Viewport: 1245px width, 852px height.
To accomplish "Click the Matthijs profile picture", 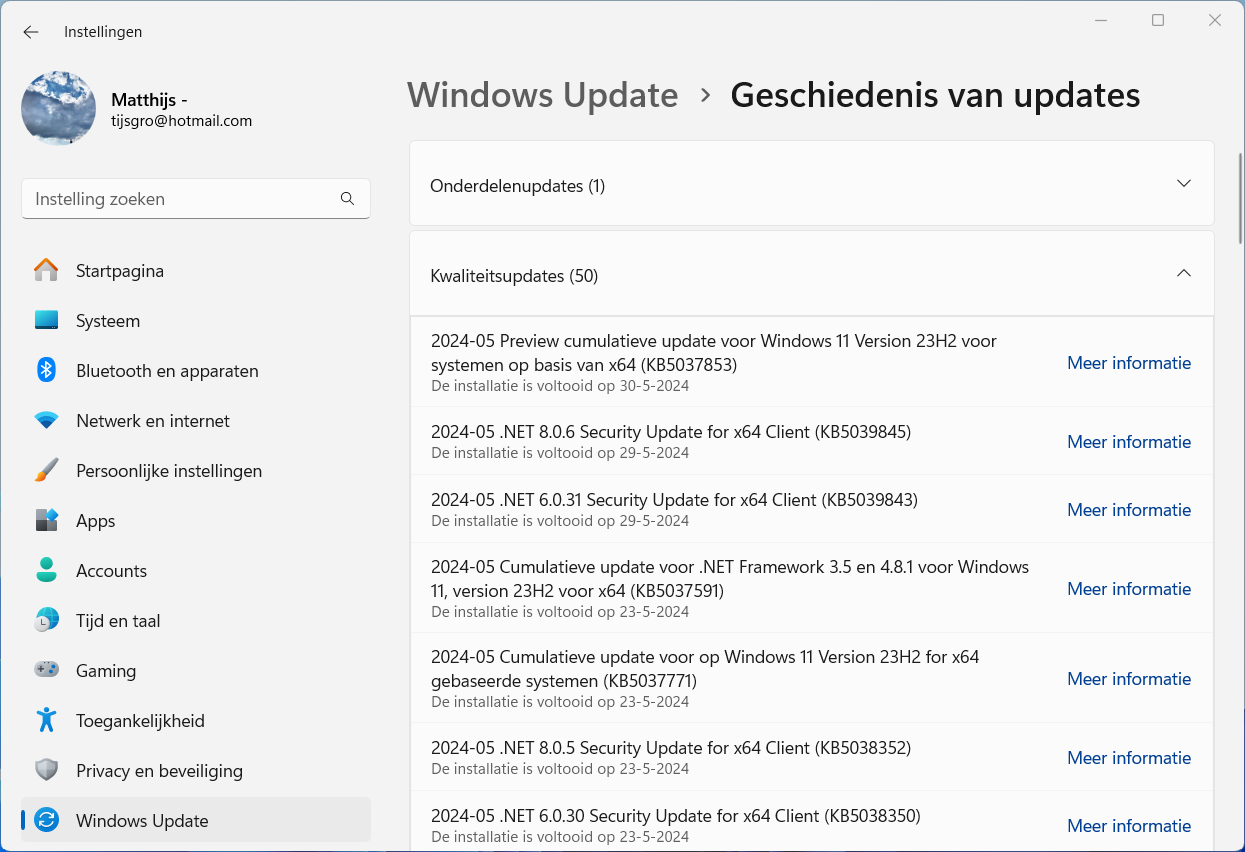I will click(59, 108).
